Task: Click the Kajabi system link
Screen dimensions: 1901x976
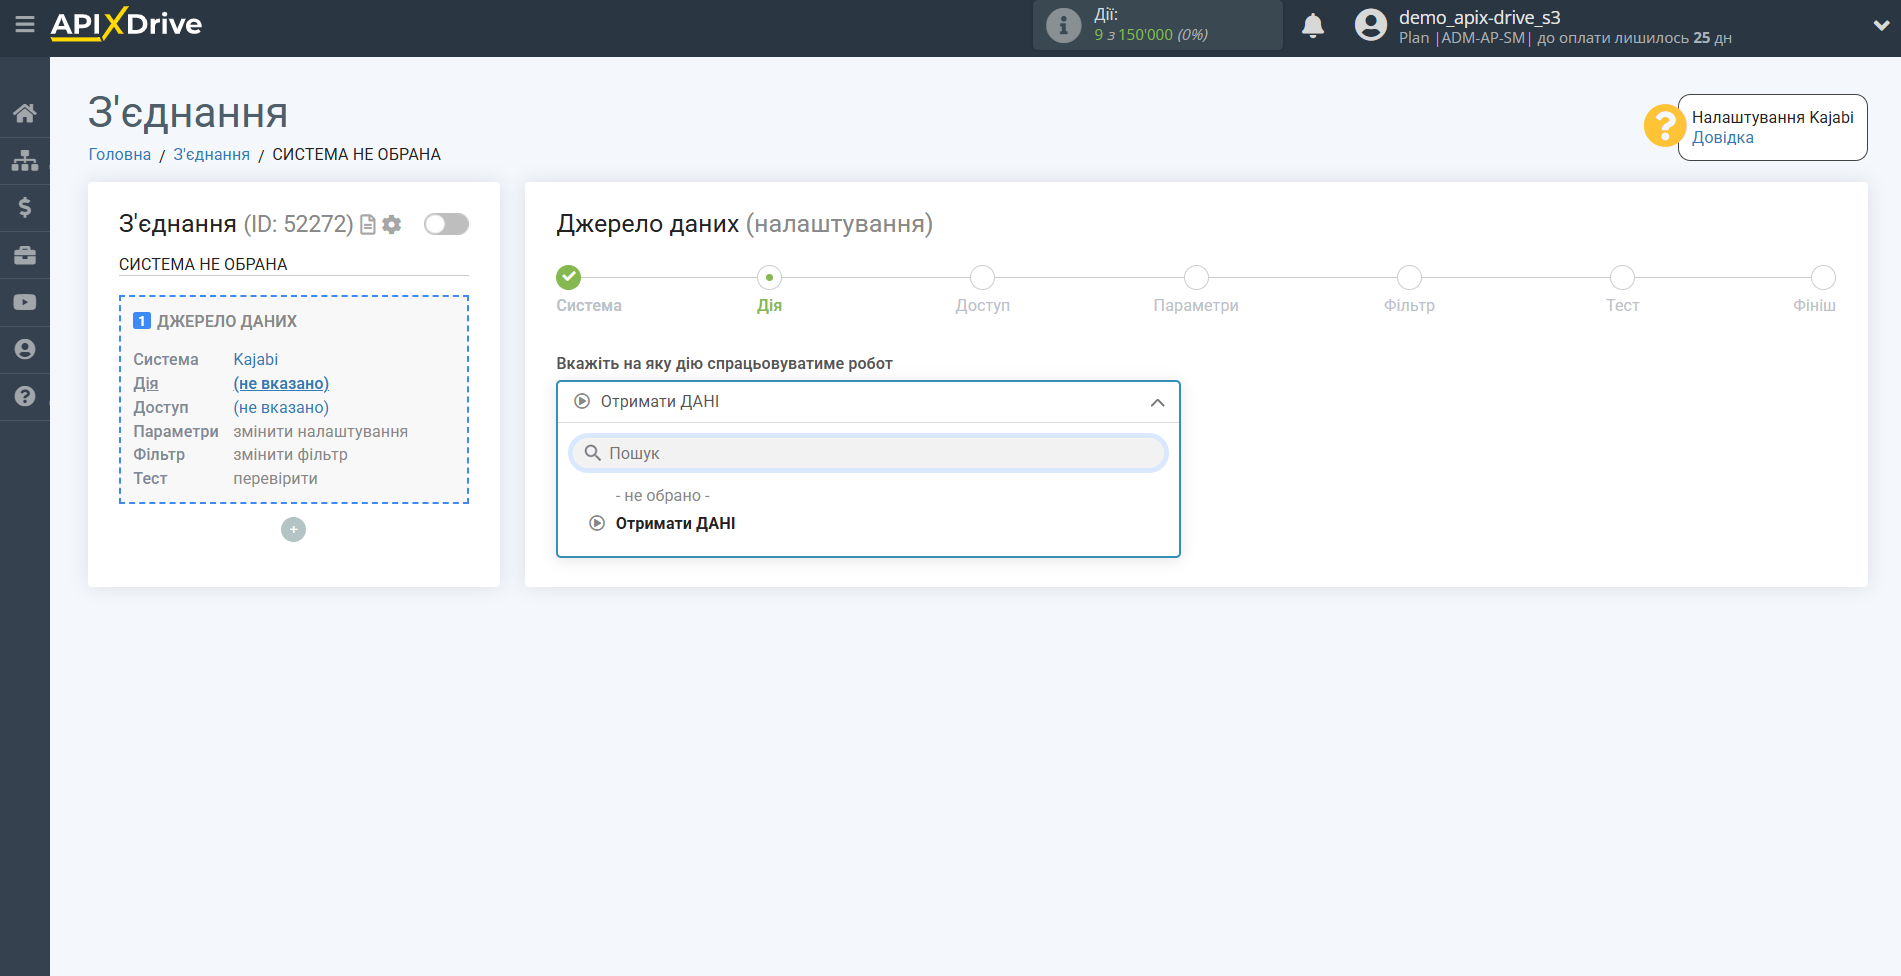Action: (x=256, y=359)
